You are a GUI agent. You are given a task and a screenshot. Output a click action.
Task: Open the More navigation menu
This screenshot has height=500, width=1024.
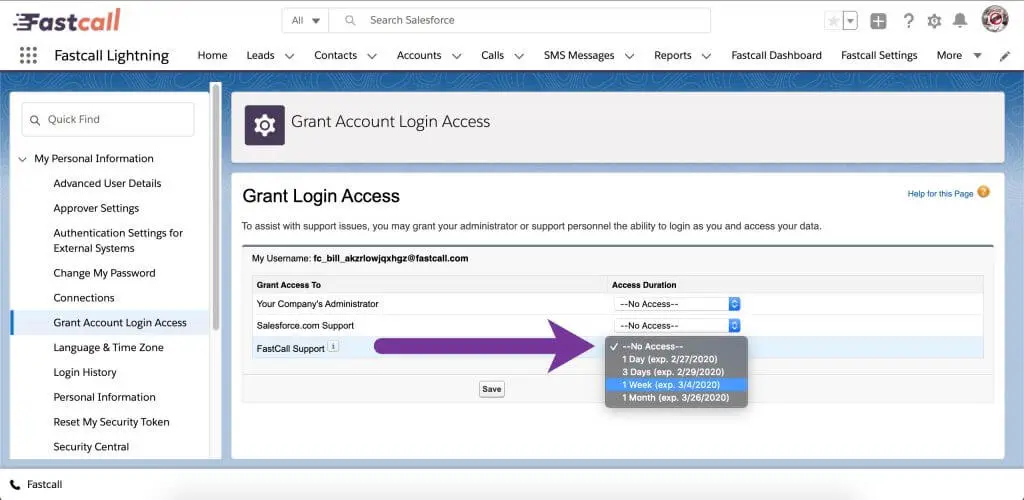tap(959, 55)
